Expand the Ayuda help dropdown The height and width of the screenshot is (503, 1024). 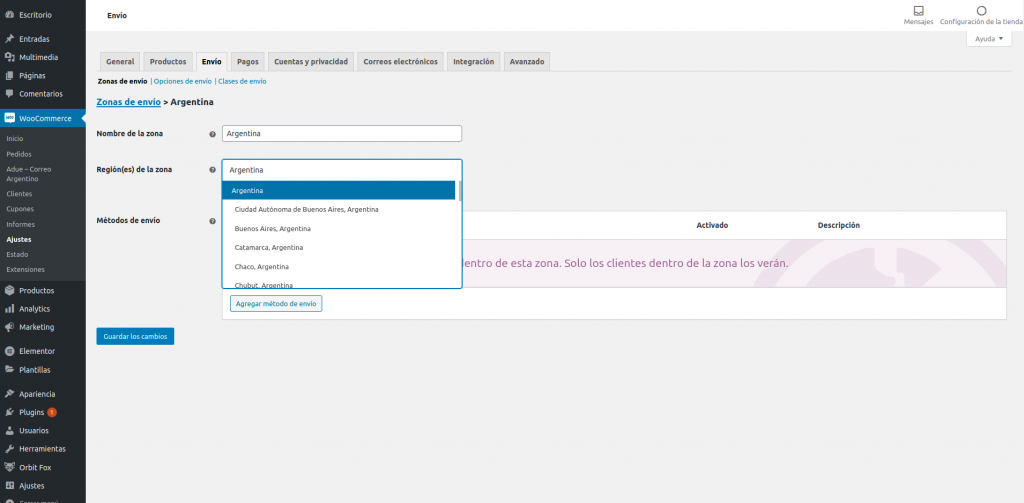pos(988,39)
